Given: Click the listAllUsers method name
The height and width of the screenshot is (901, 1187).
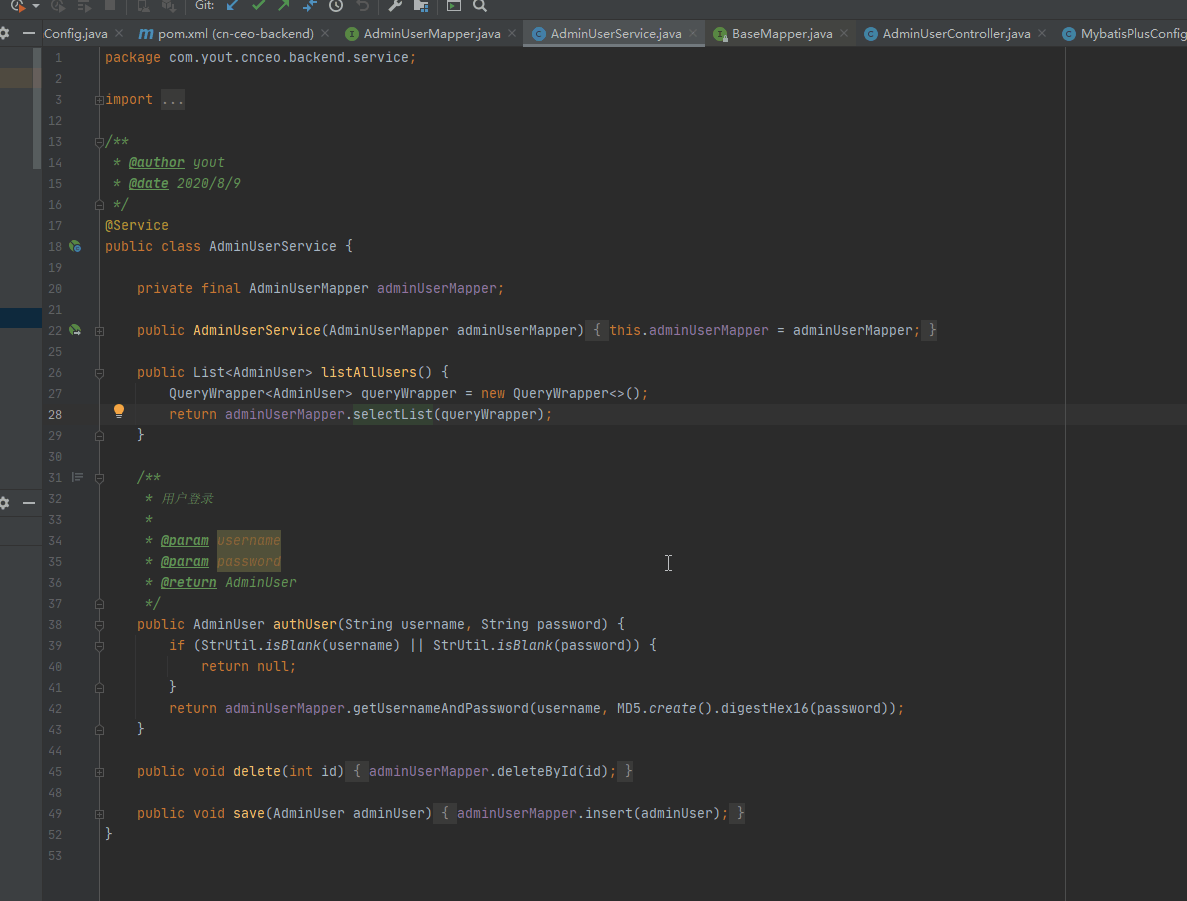Looking at the screenshot, I should point(369,372).
